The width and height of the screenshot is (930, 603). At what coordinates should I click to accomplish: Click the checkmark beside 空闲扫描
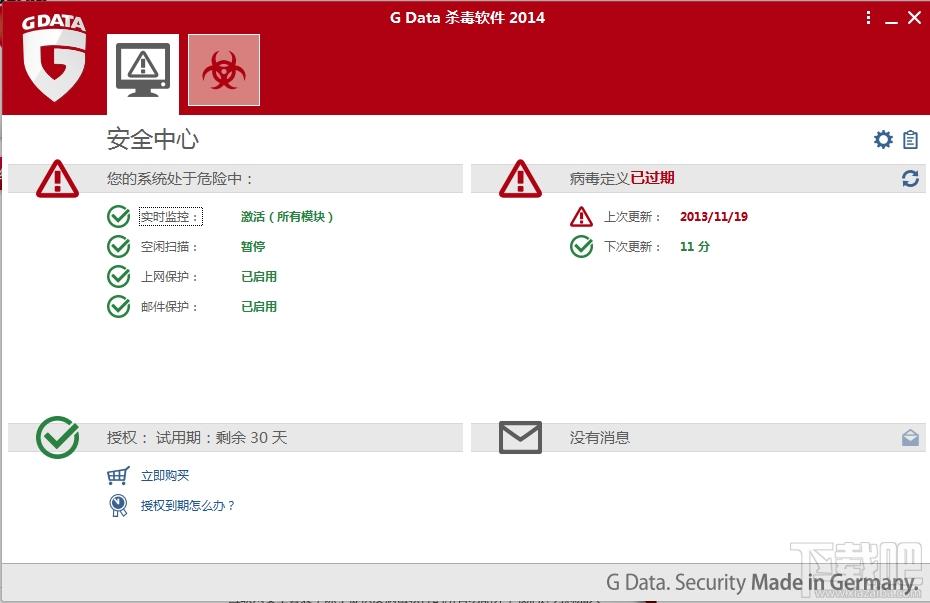119,246
